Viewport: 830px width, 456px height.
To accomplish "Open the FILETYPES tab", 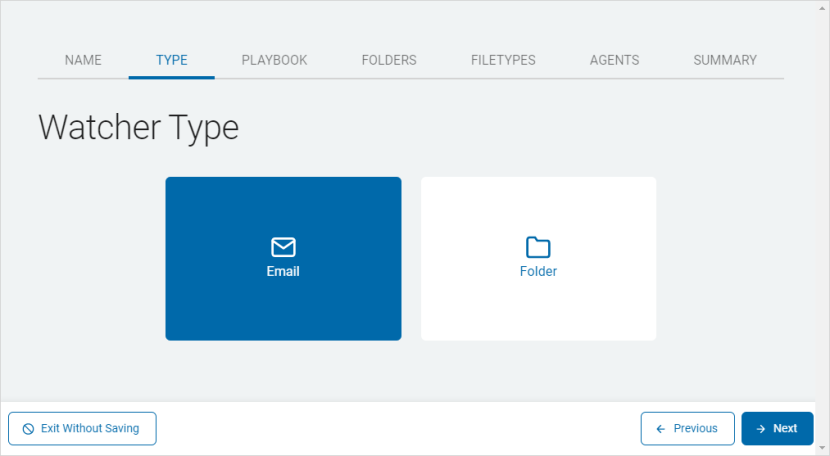I will 503,60.
